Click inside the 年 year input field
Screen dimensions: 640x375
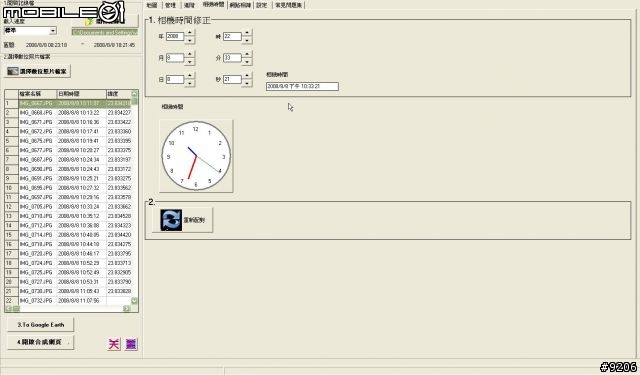[175, 36]
